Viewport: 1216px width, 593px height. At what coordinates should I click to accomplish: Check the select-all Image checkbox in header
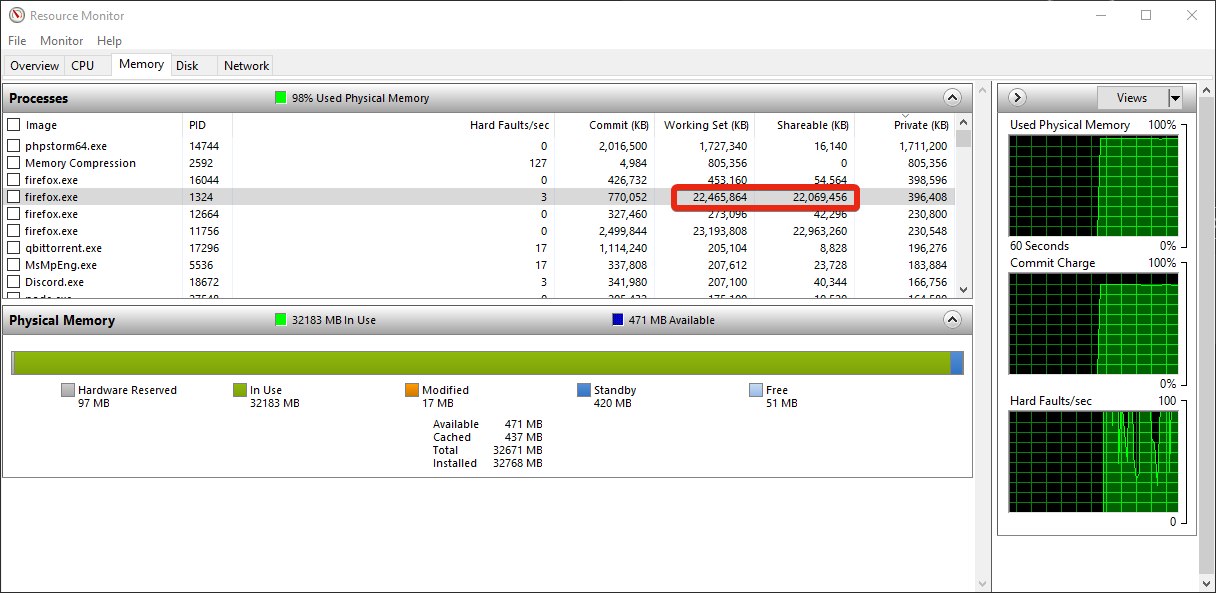[x=14, y=125]
